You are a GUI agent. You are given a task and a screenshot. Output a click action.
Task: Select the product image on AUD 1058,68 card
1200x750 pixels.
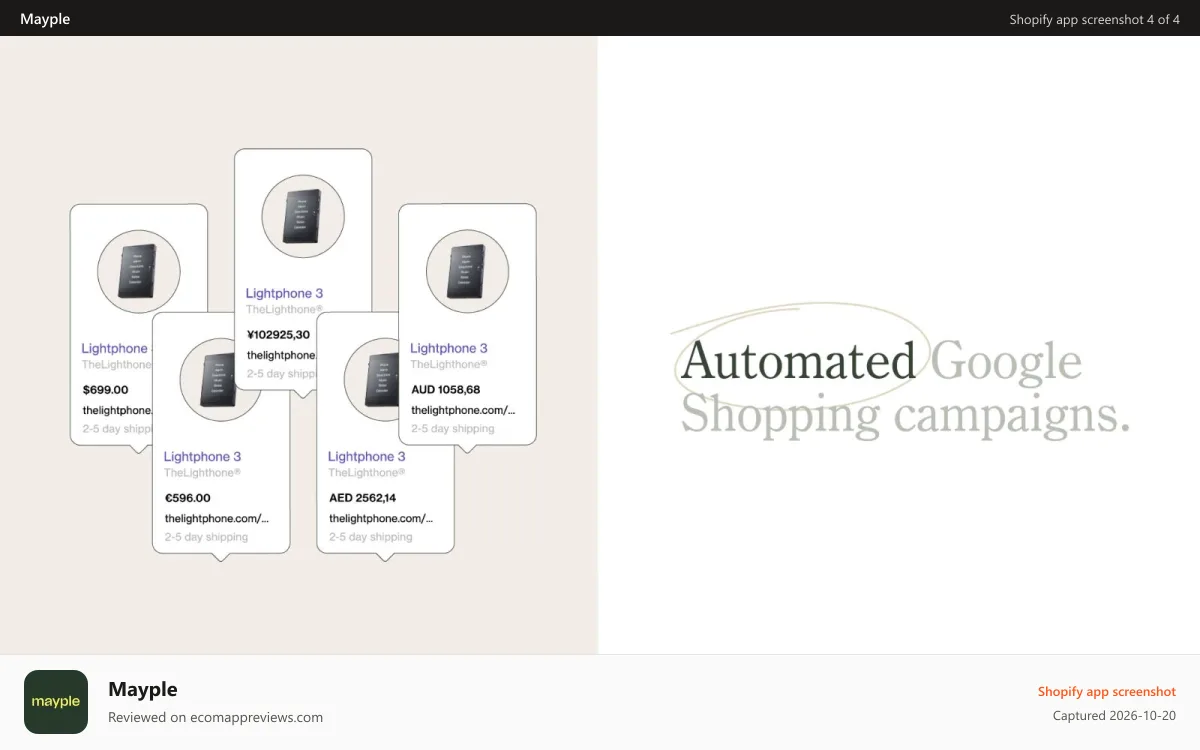click(x=467, y=271)
